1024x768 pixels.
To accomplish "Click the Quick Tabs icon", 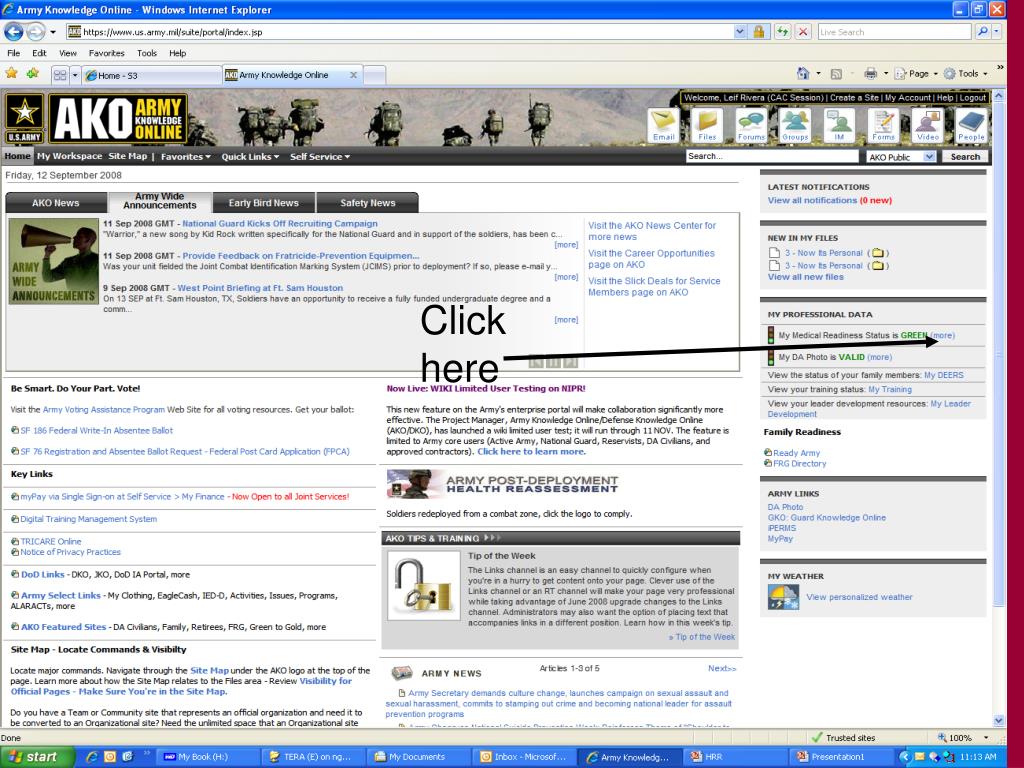I will (60, 75).
